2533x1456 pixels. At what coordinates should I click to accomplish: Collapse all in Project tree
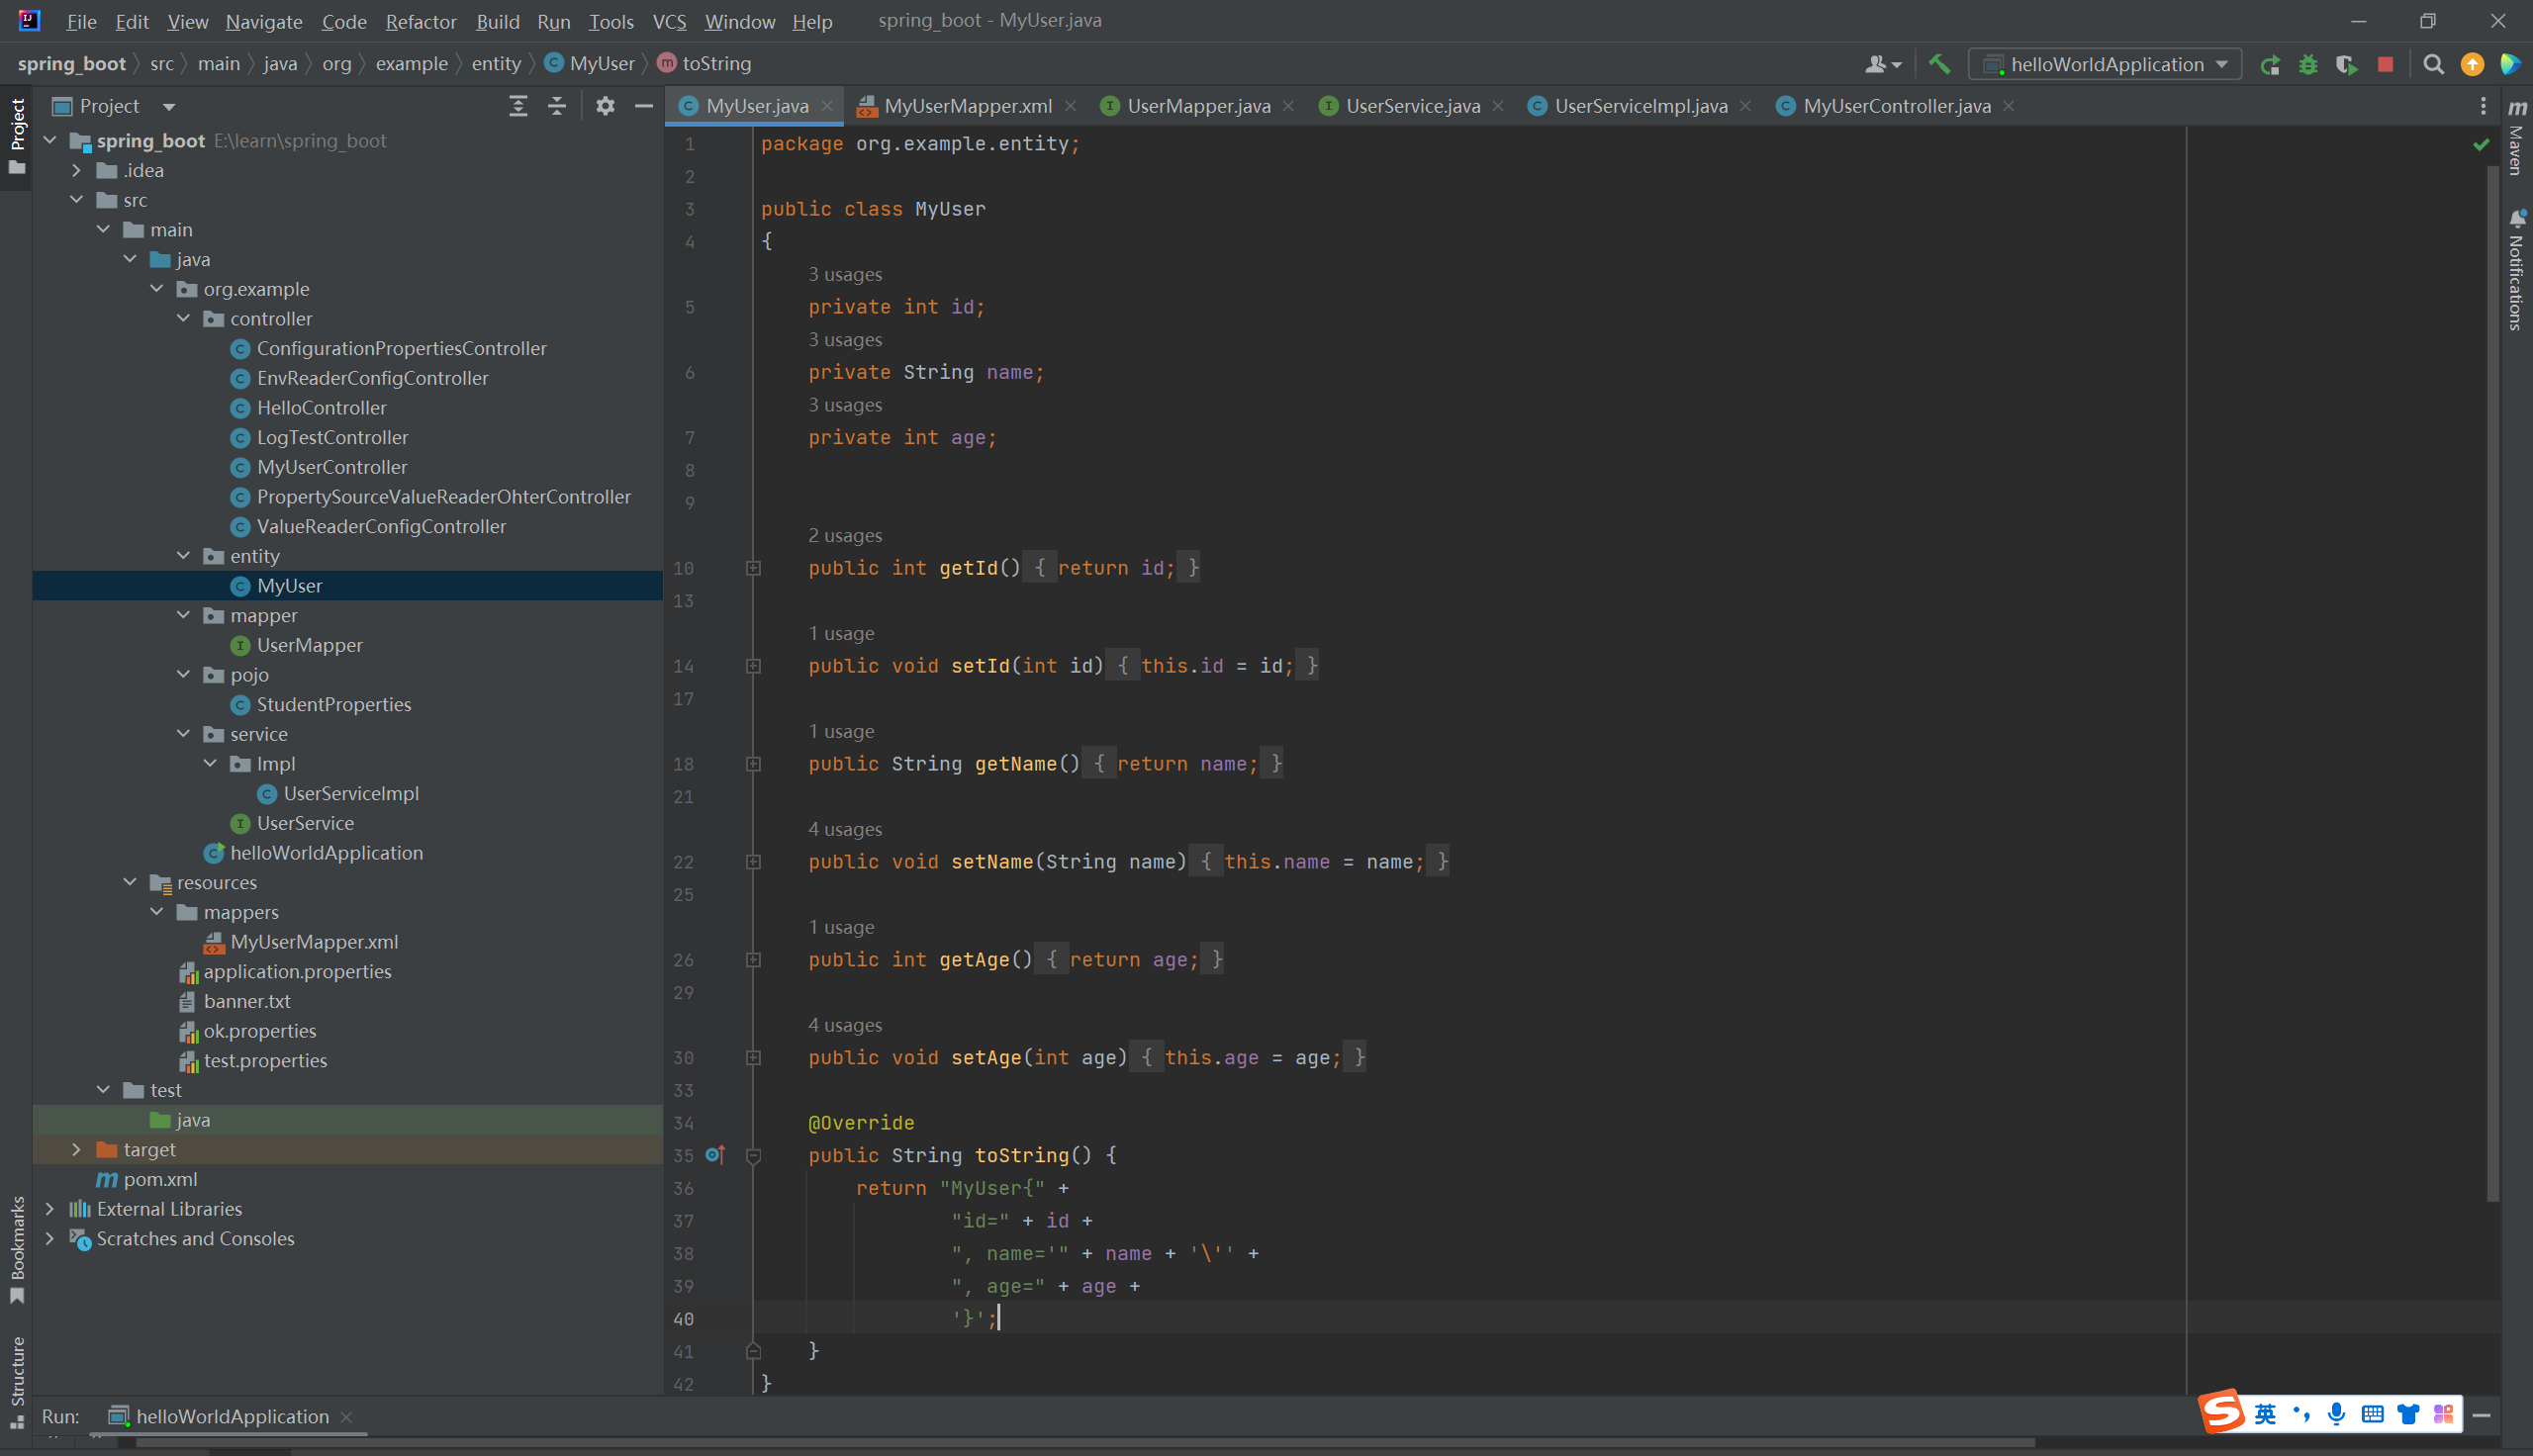point(557,106)
